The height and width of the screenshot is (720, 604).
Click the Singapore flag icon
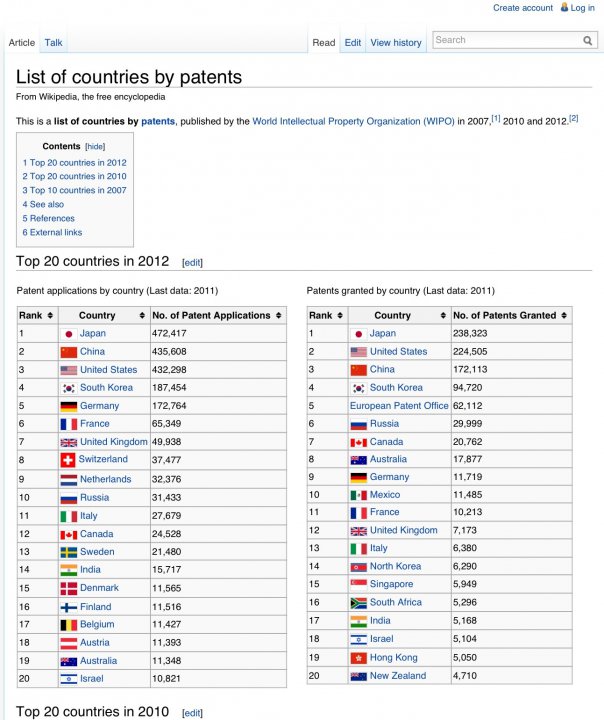[359, 585]
